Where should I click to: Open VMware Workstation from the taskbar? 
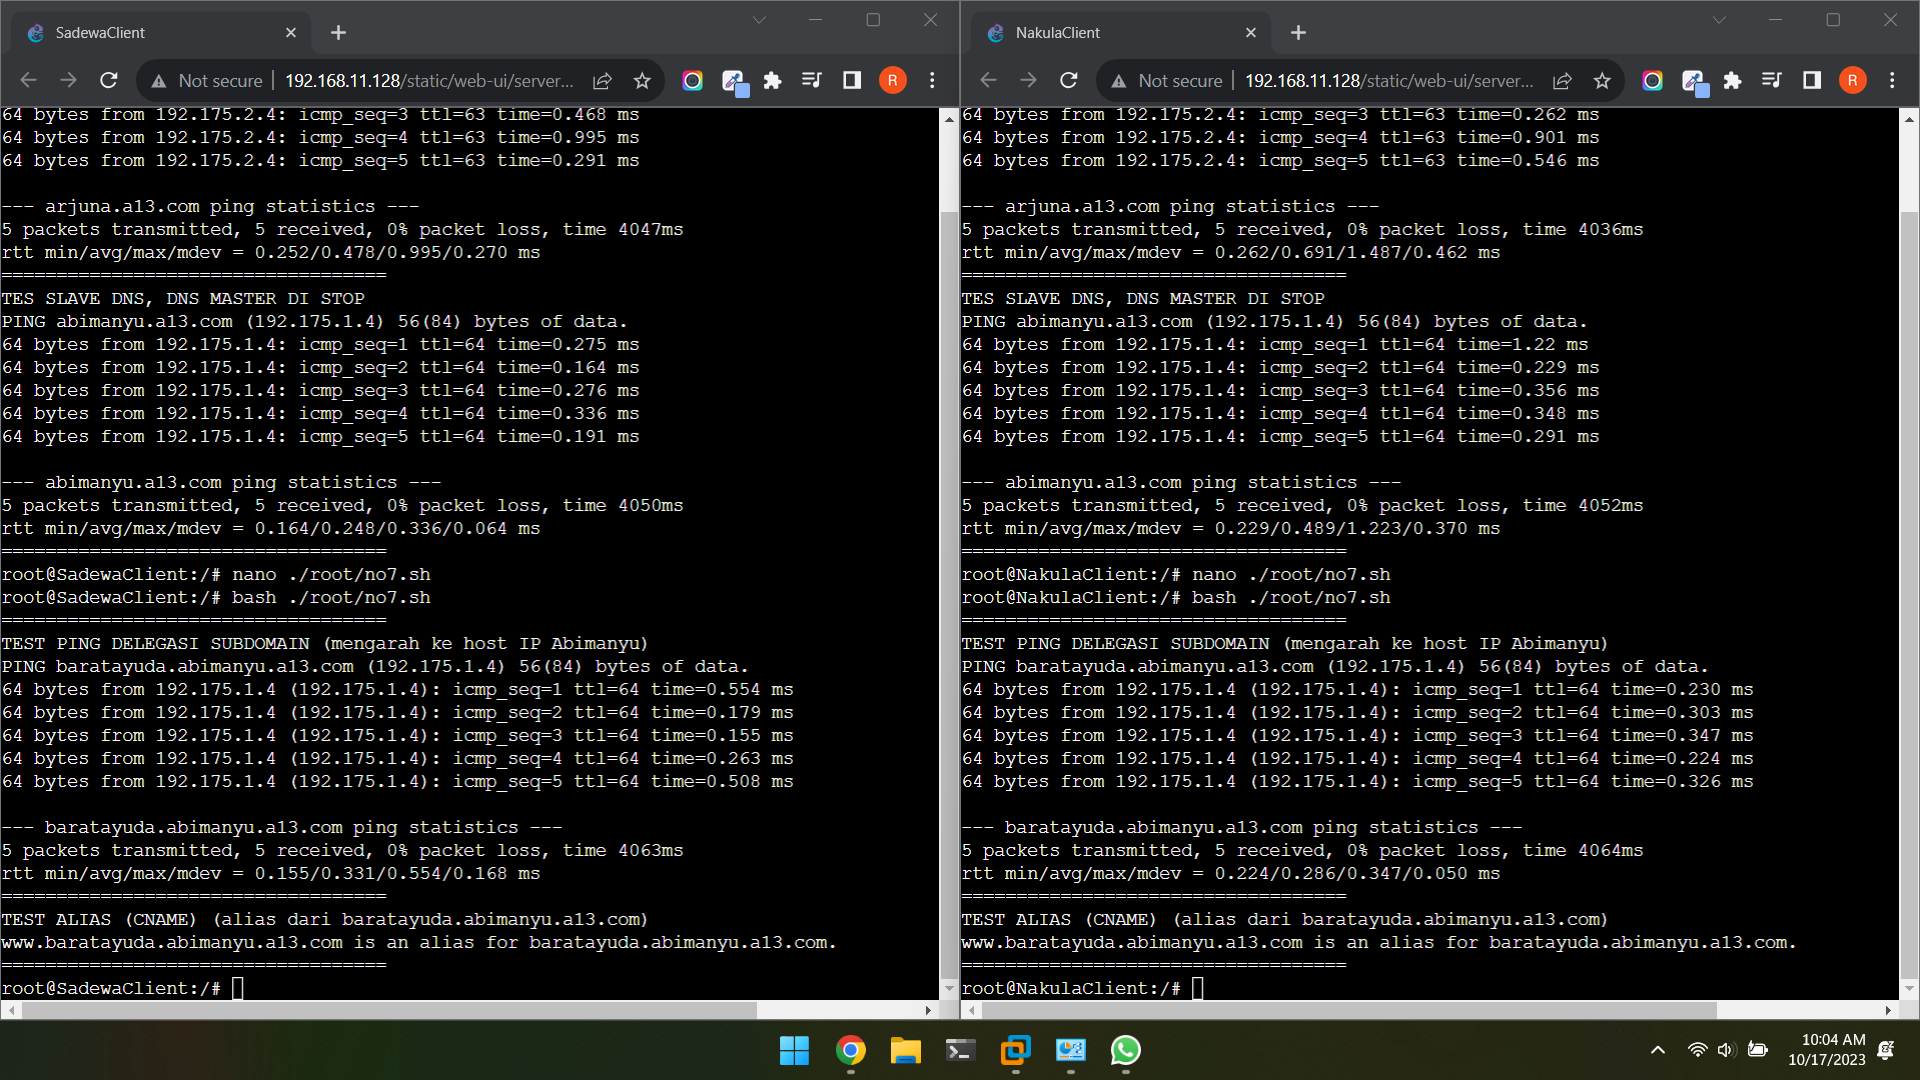pyautogui.click(x=1015, y=1051)
